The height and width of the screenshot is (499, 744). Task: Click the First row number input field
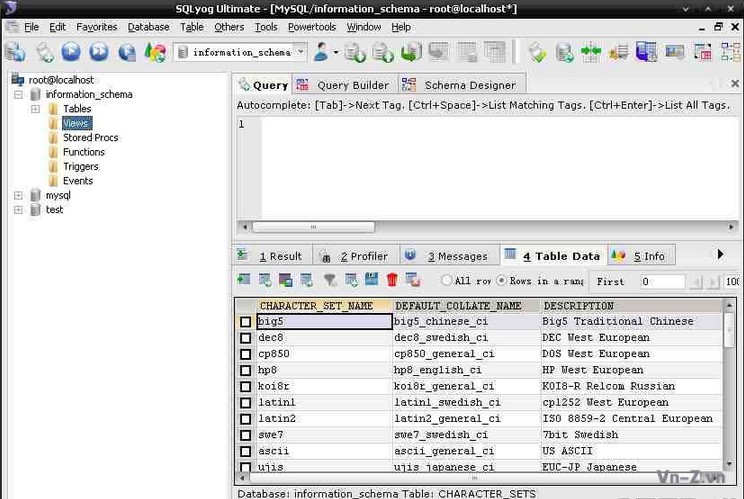pyautogui.click(x=662, y=282)
